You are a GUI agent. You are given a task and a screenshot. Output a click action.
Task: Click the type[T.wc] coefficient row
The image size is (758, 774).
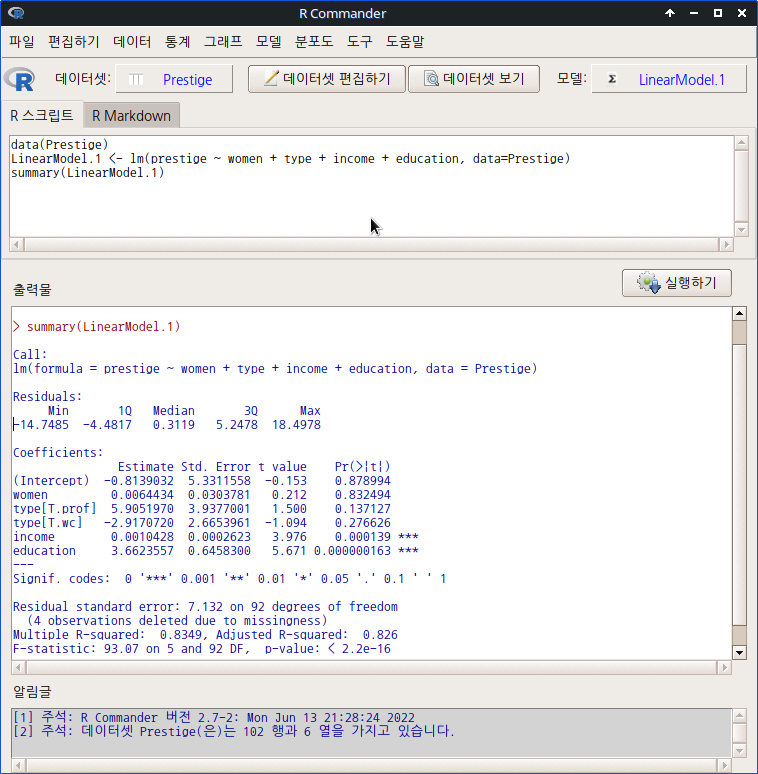coord(201,523)
